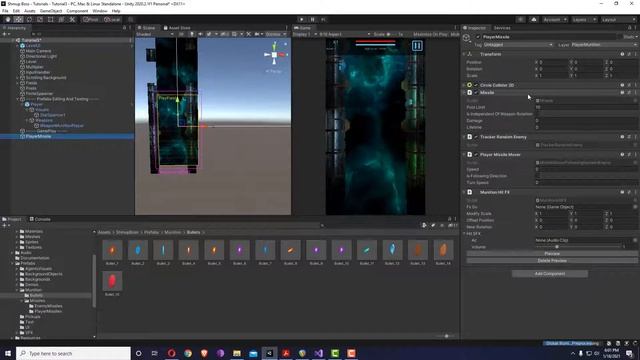Open Shaded draw mode dropdown in Scene
The width and height of the screenshot is (640, 360).
click(x=155, y=34)
